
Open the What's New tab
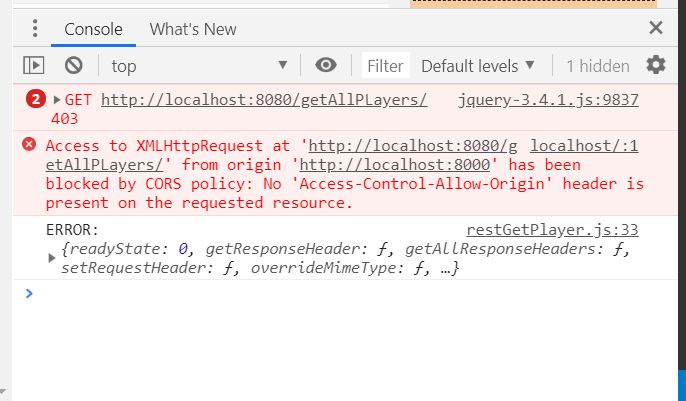click(193, 29)
